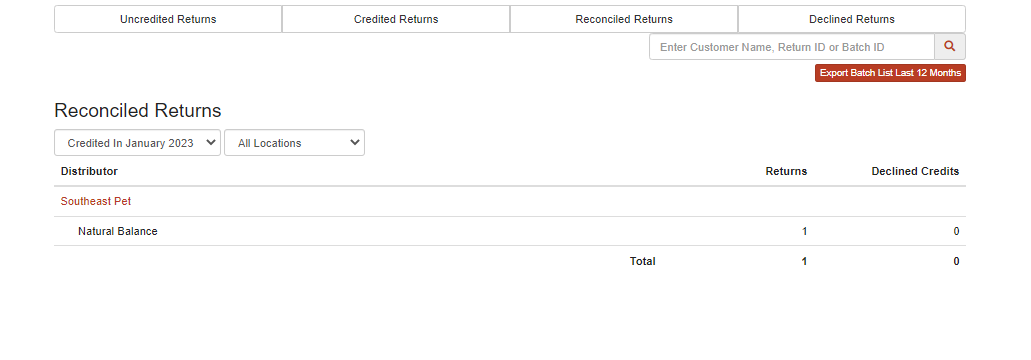Click the Distributor column header
This screenshot has height=360, width=1031.
(x=89, y=171)
